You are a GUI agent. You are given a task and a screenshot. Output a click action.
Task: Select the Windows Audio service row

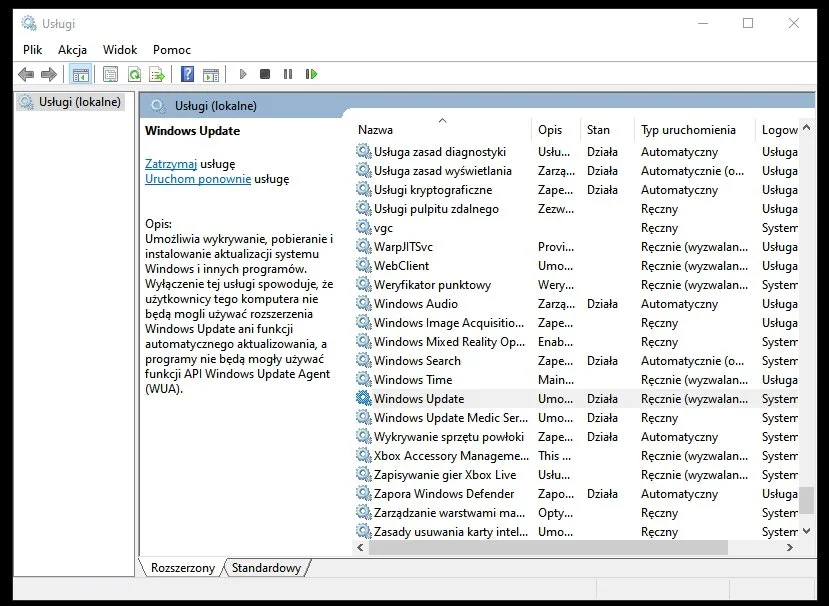(x=416, y=304)
